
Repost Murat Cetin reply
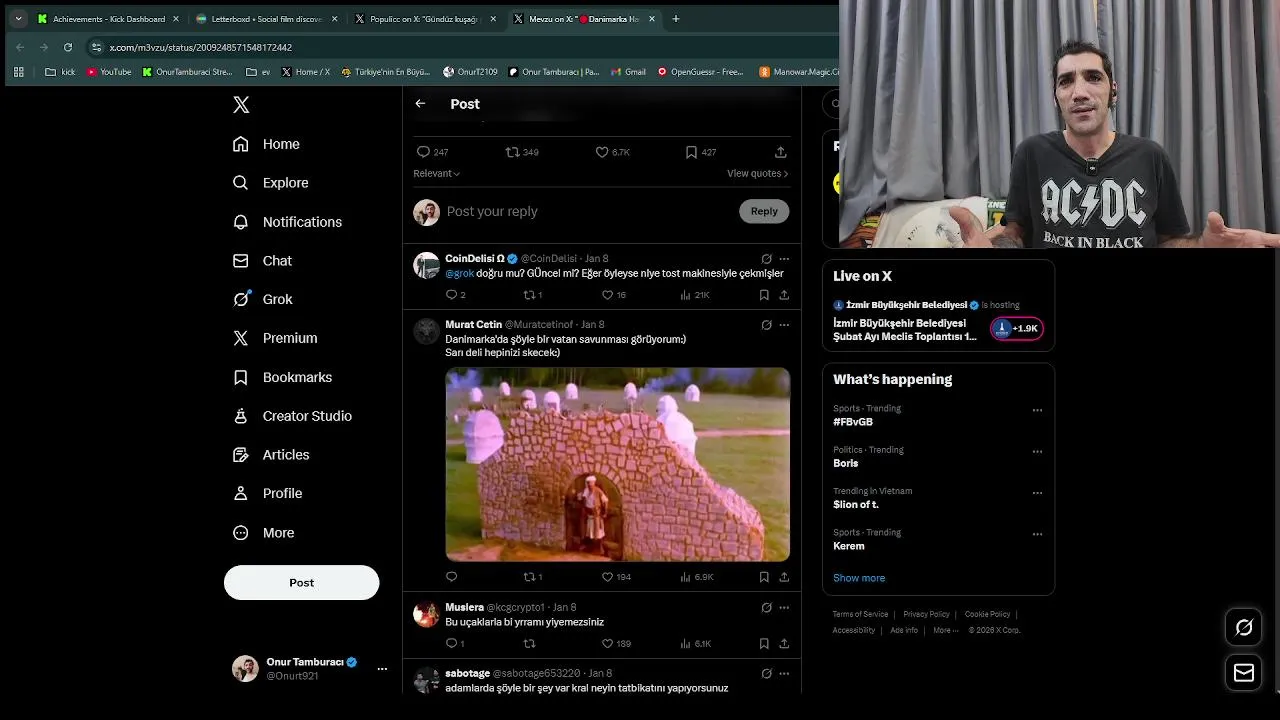(529, 577)
